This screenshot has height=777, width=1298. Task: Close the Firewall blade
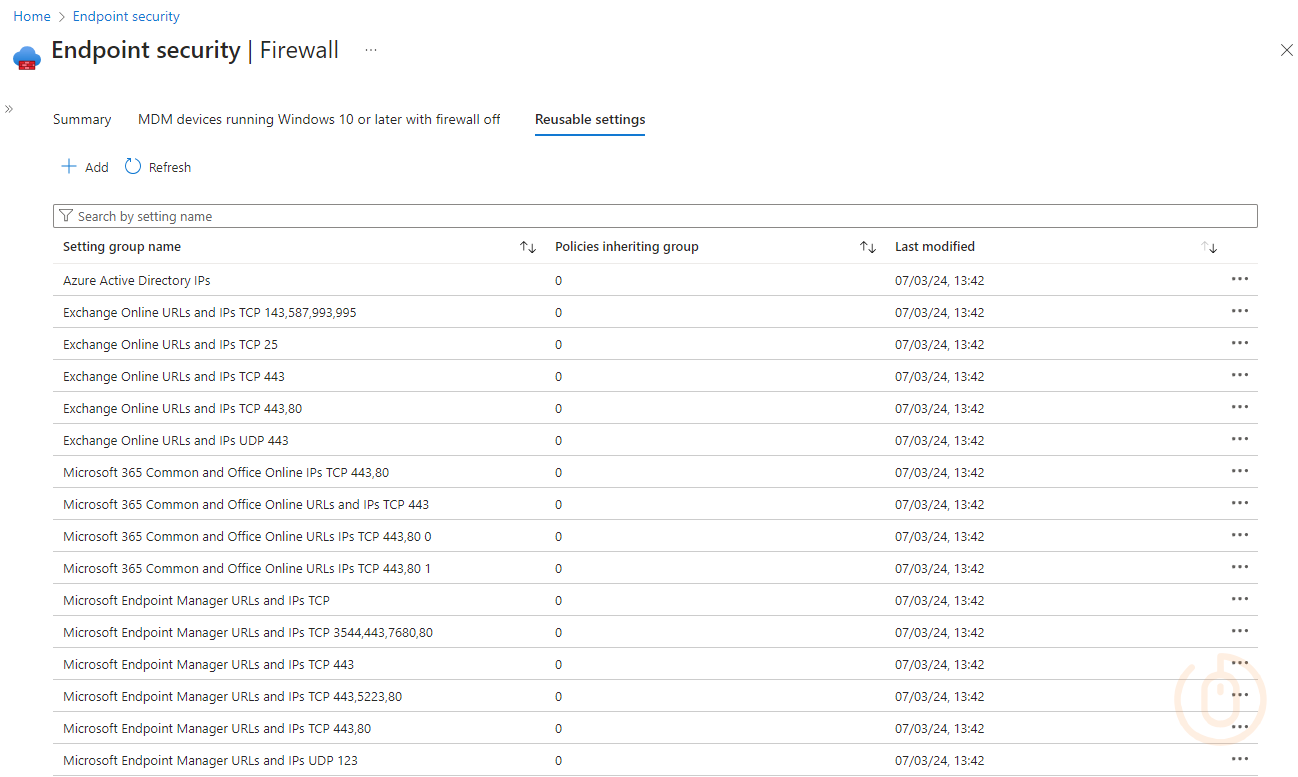coord(1287,50)
